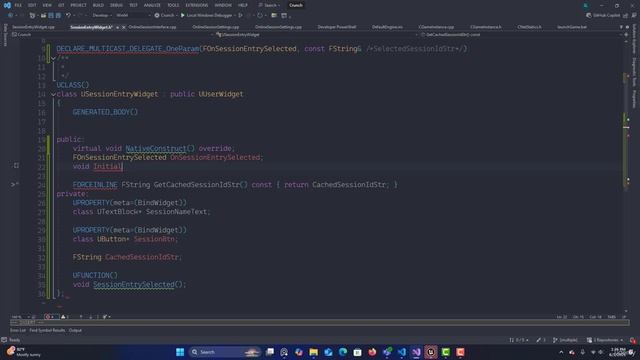Collapse the USessionEntryWidget class at line 14

point(53,94)
